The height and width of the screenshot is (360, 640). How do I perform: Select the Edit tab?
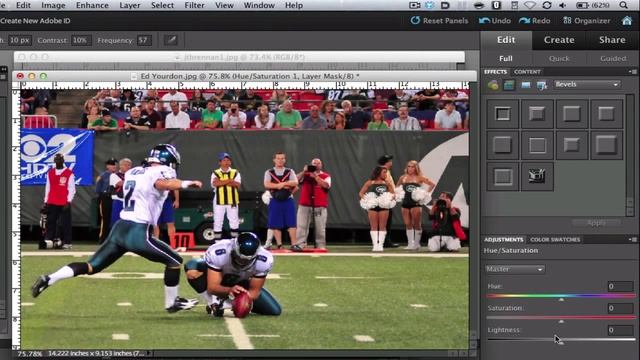[x=506, y=40]
